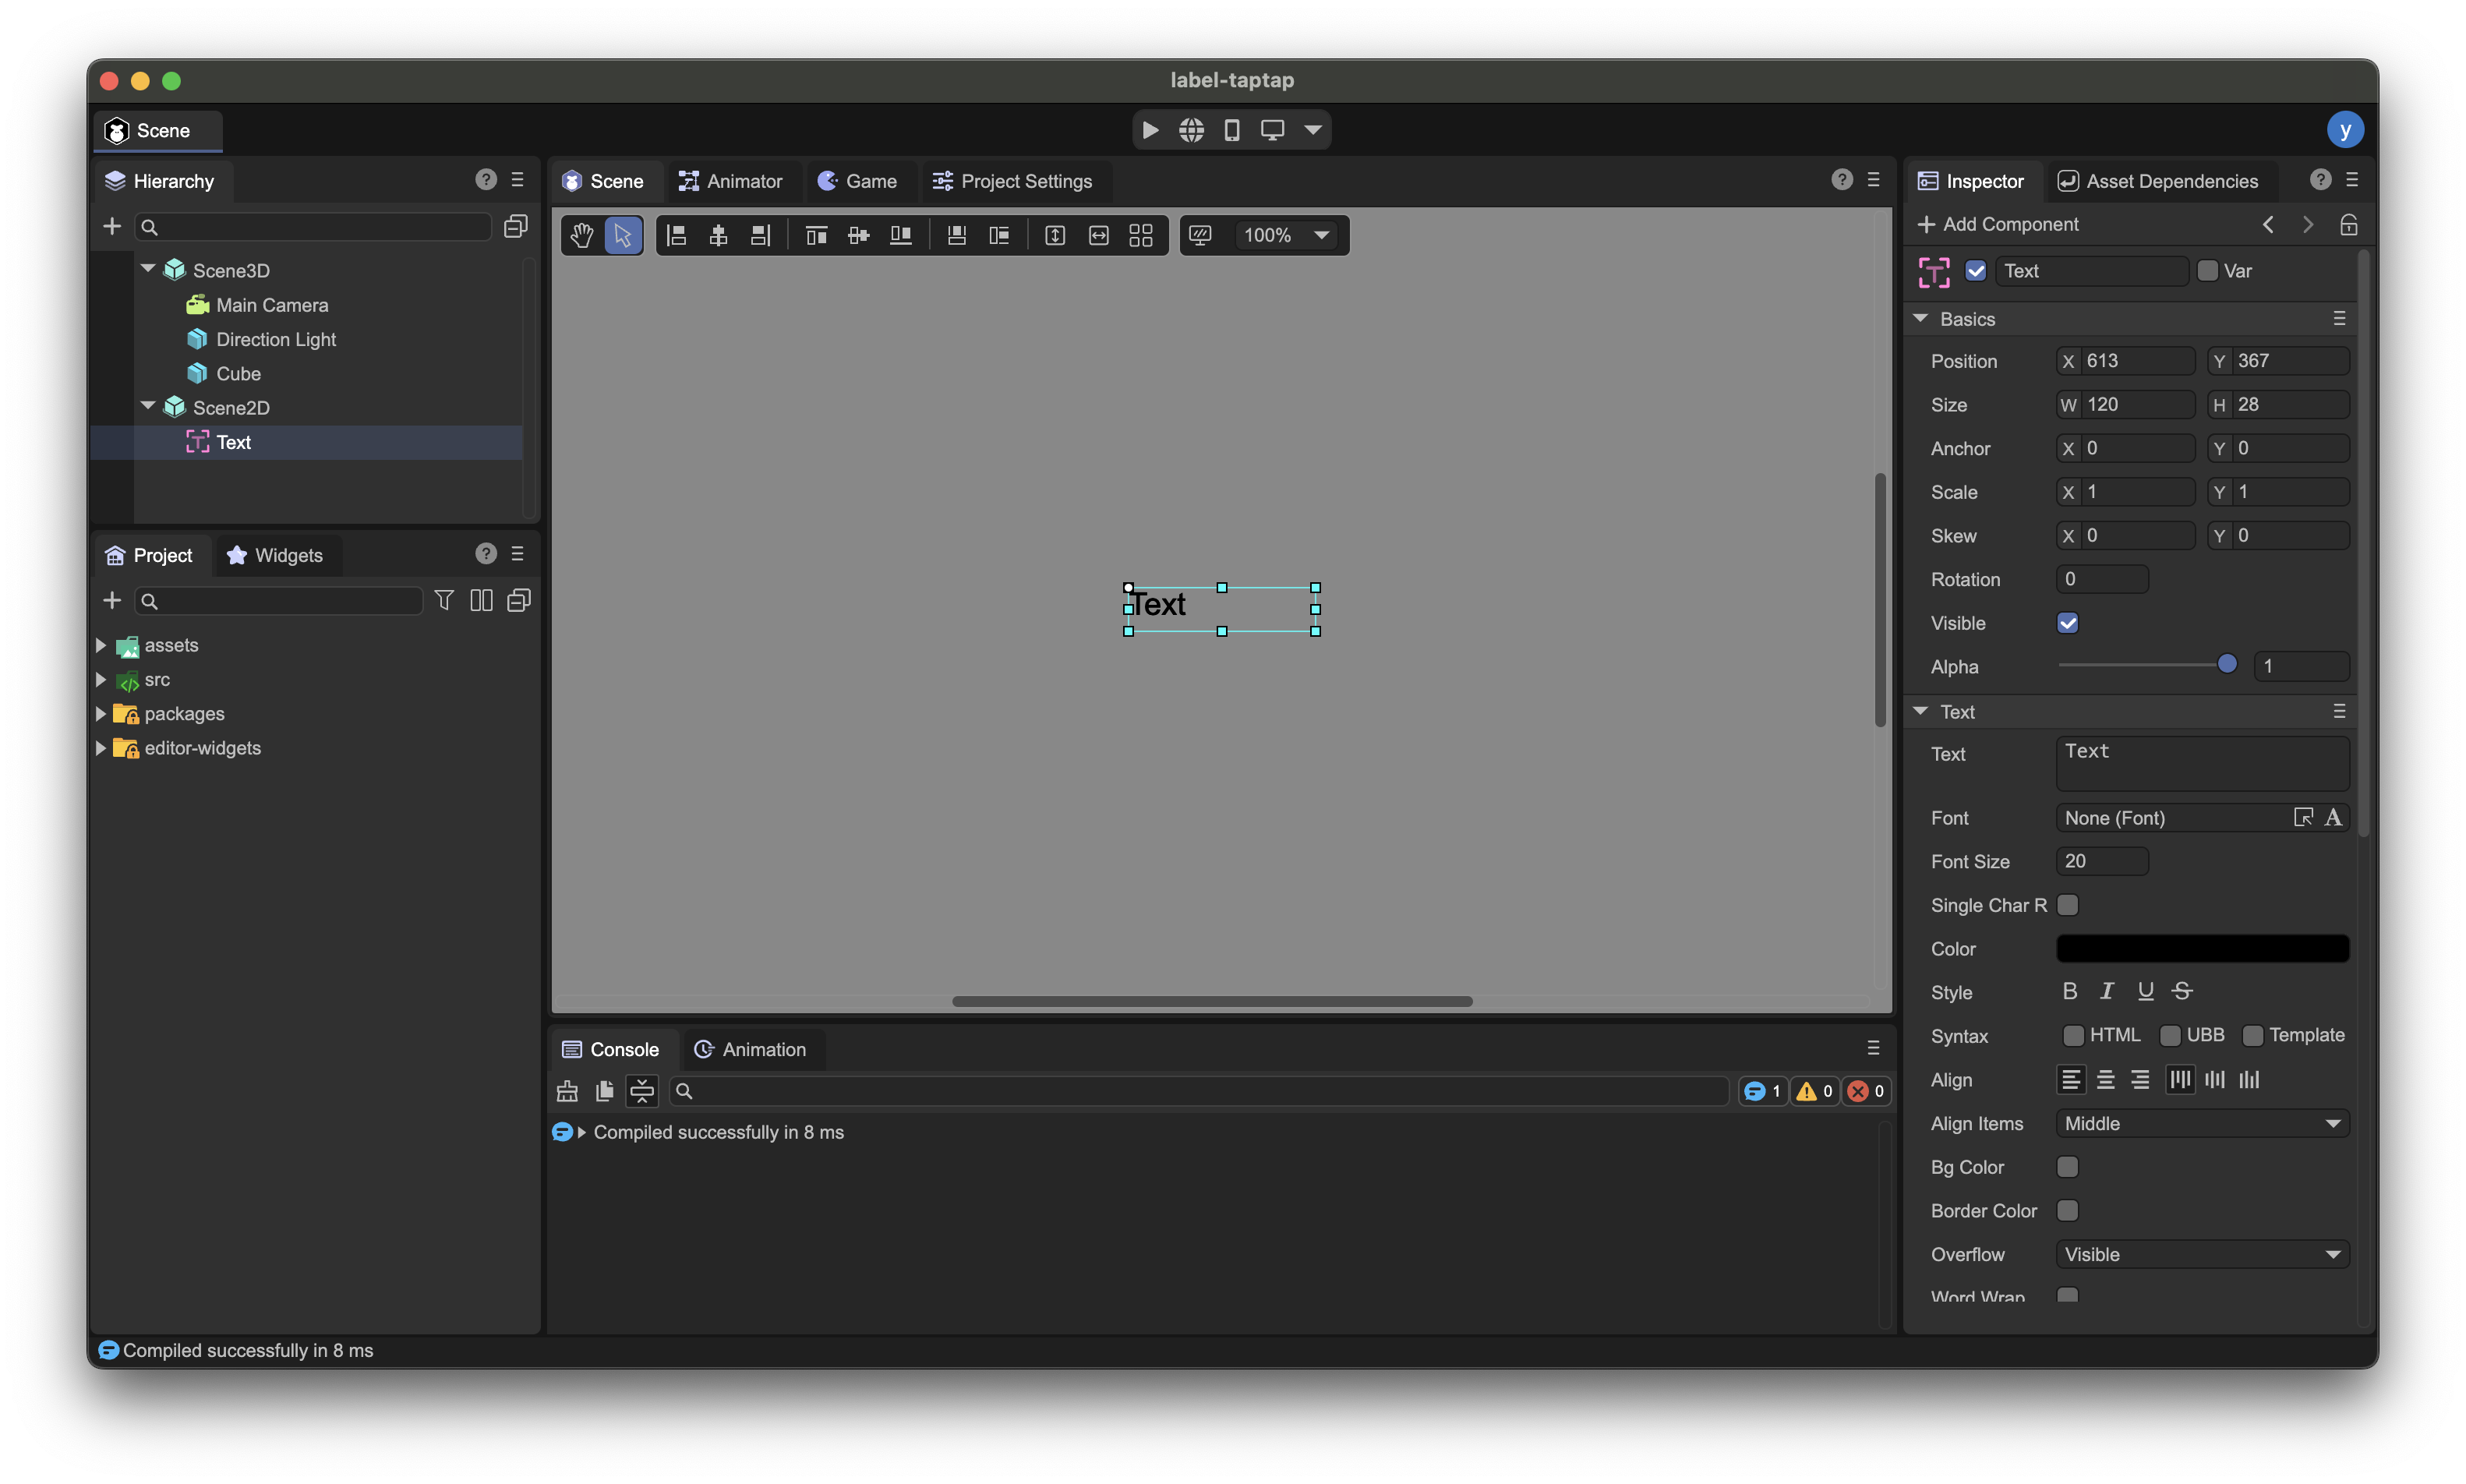The image size is (2466, 1484).
Task: Click the clear console icon
Action: [x=567, y=1091]
